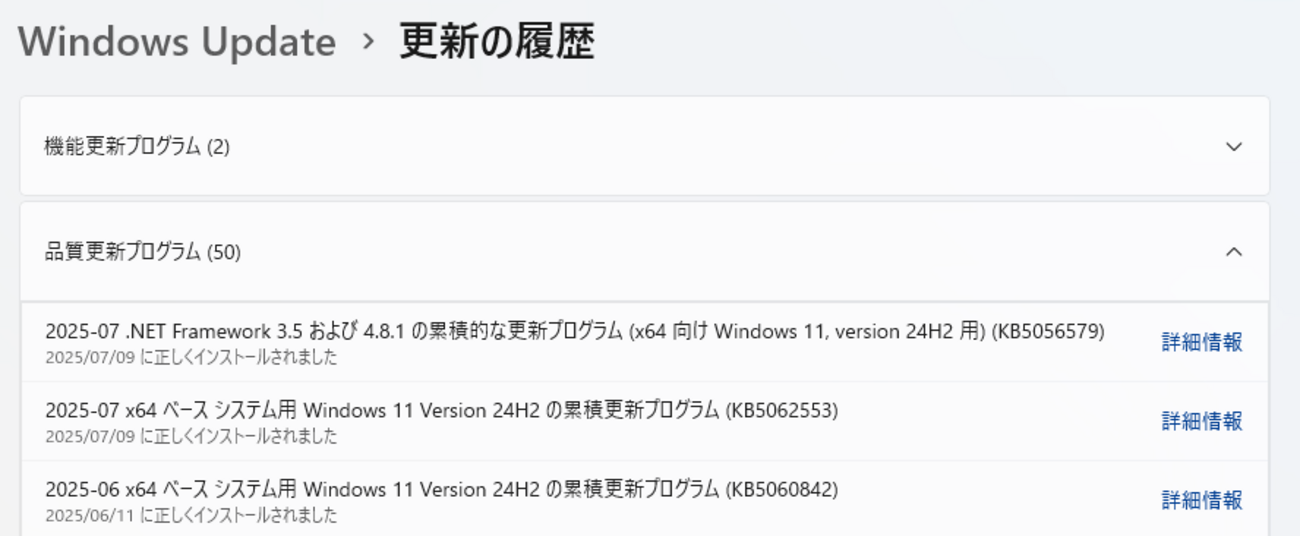Expand the 機能更新プログラム section chevron

[x=1234, y=147]
